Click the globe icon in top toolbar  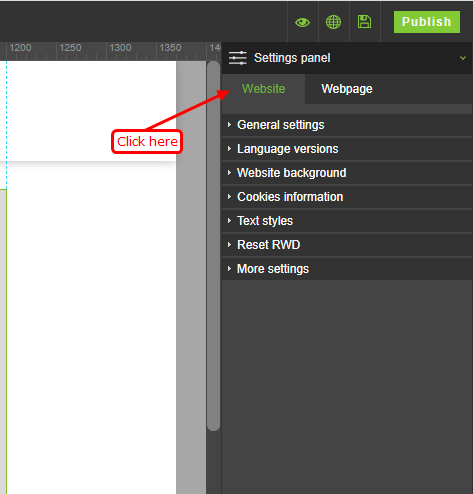(x=333, y=22)
